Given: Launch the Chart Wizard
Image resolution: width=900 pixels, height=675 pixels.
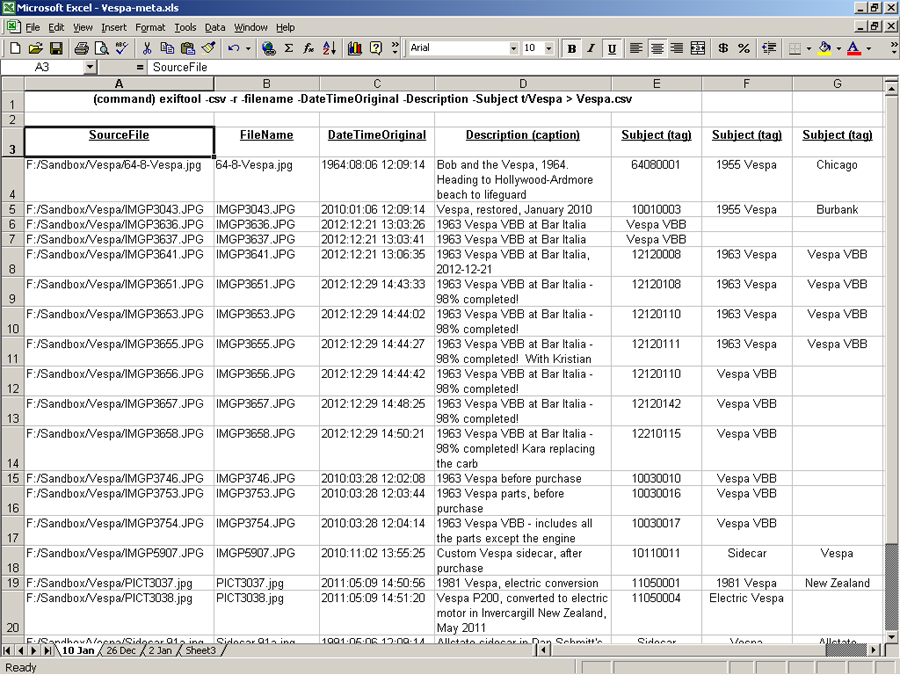Looking at the screenshot, I should click(x=354, y=48).
